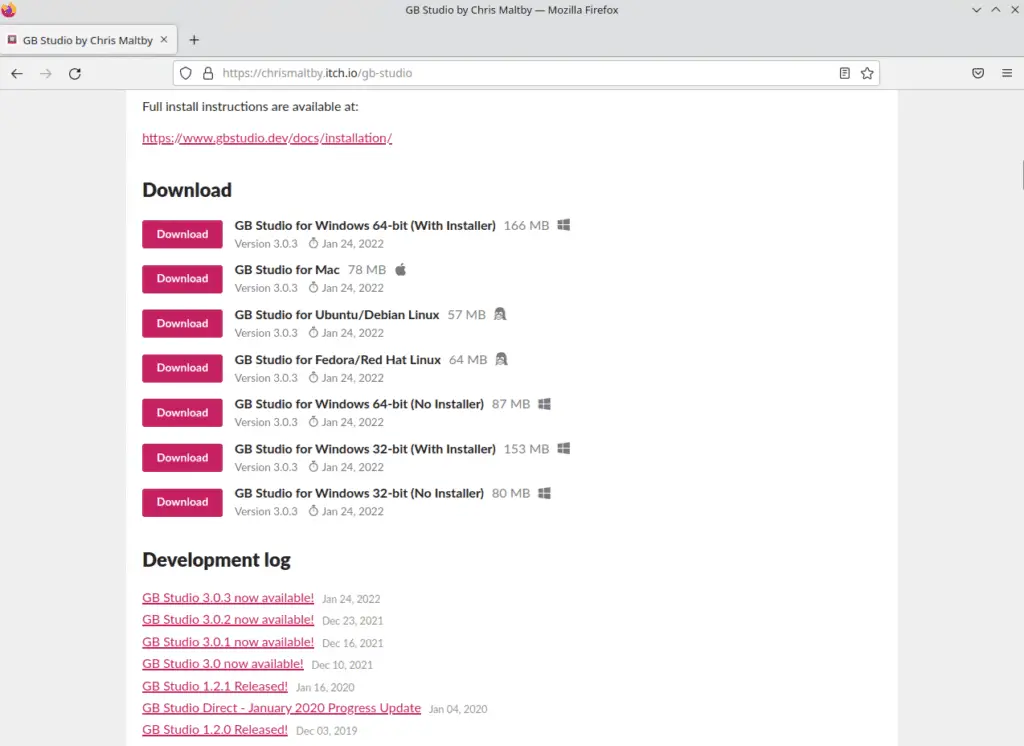The width and height of the screenshot is (1024, 746).
Task: Open January 2020 Progress Update post
Action: coord(281,708)
